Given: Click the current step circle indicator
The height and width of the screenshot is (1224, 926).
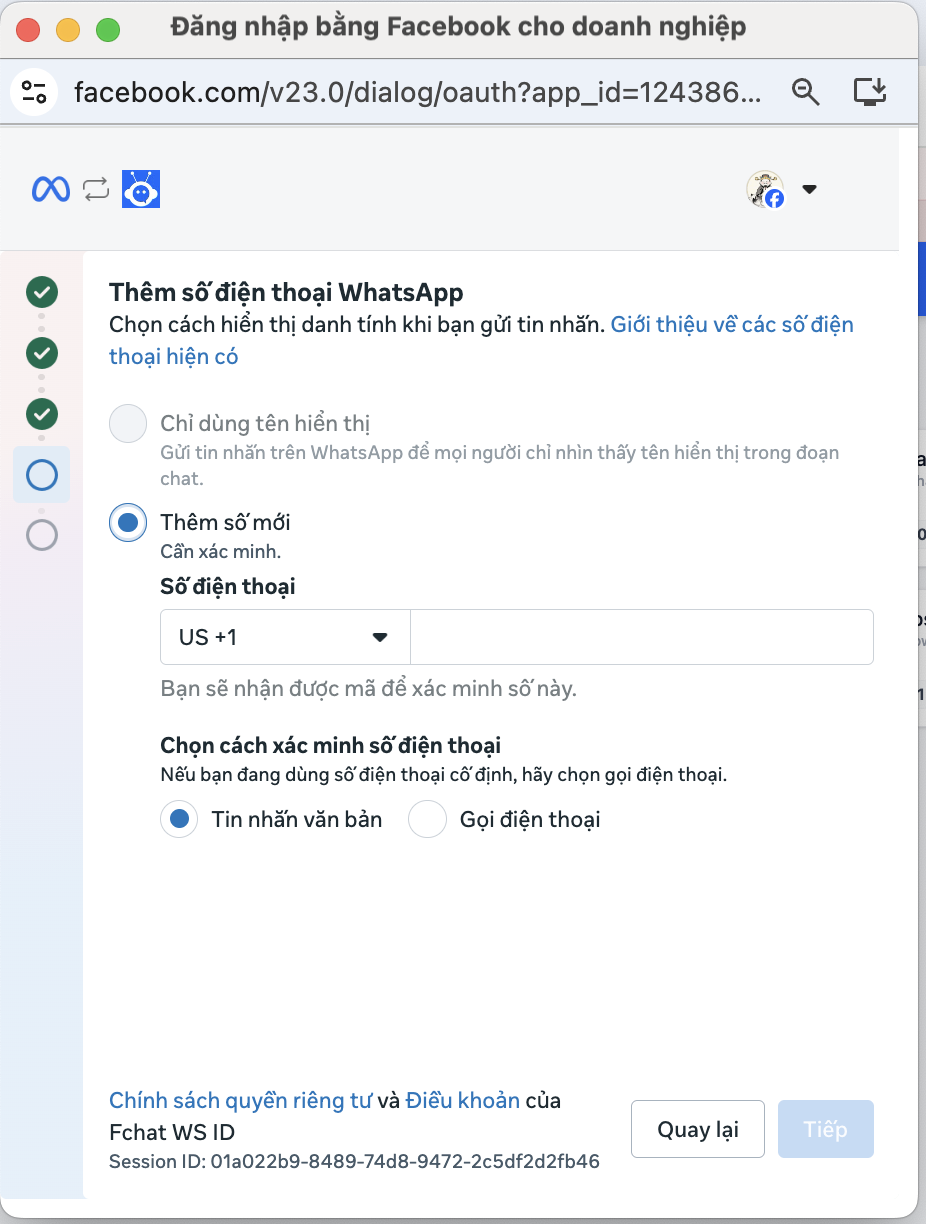Looking at the screenshot, I should point(42,474).
